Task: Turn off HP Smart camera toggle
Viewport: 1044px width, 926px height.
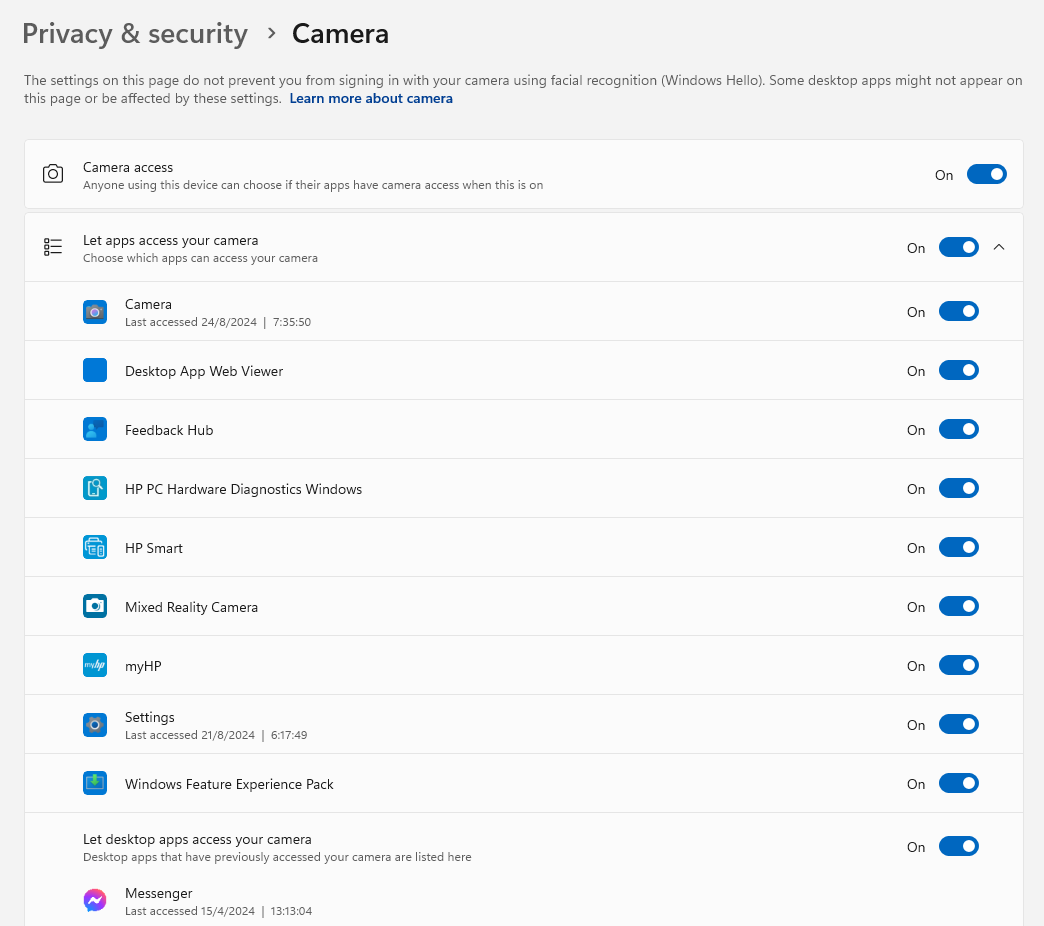Action: [958, 547]
